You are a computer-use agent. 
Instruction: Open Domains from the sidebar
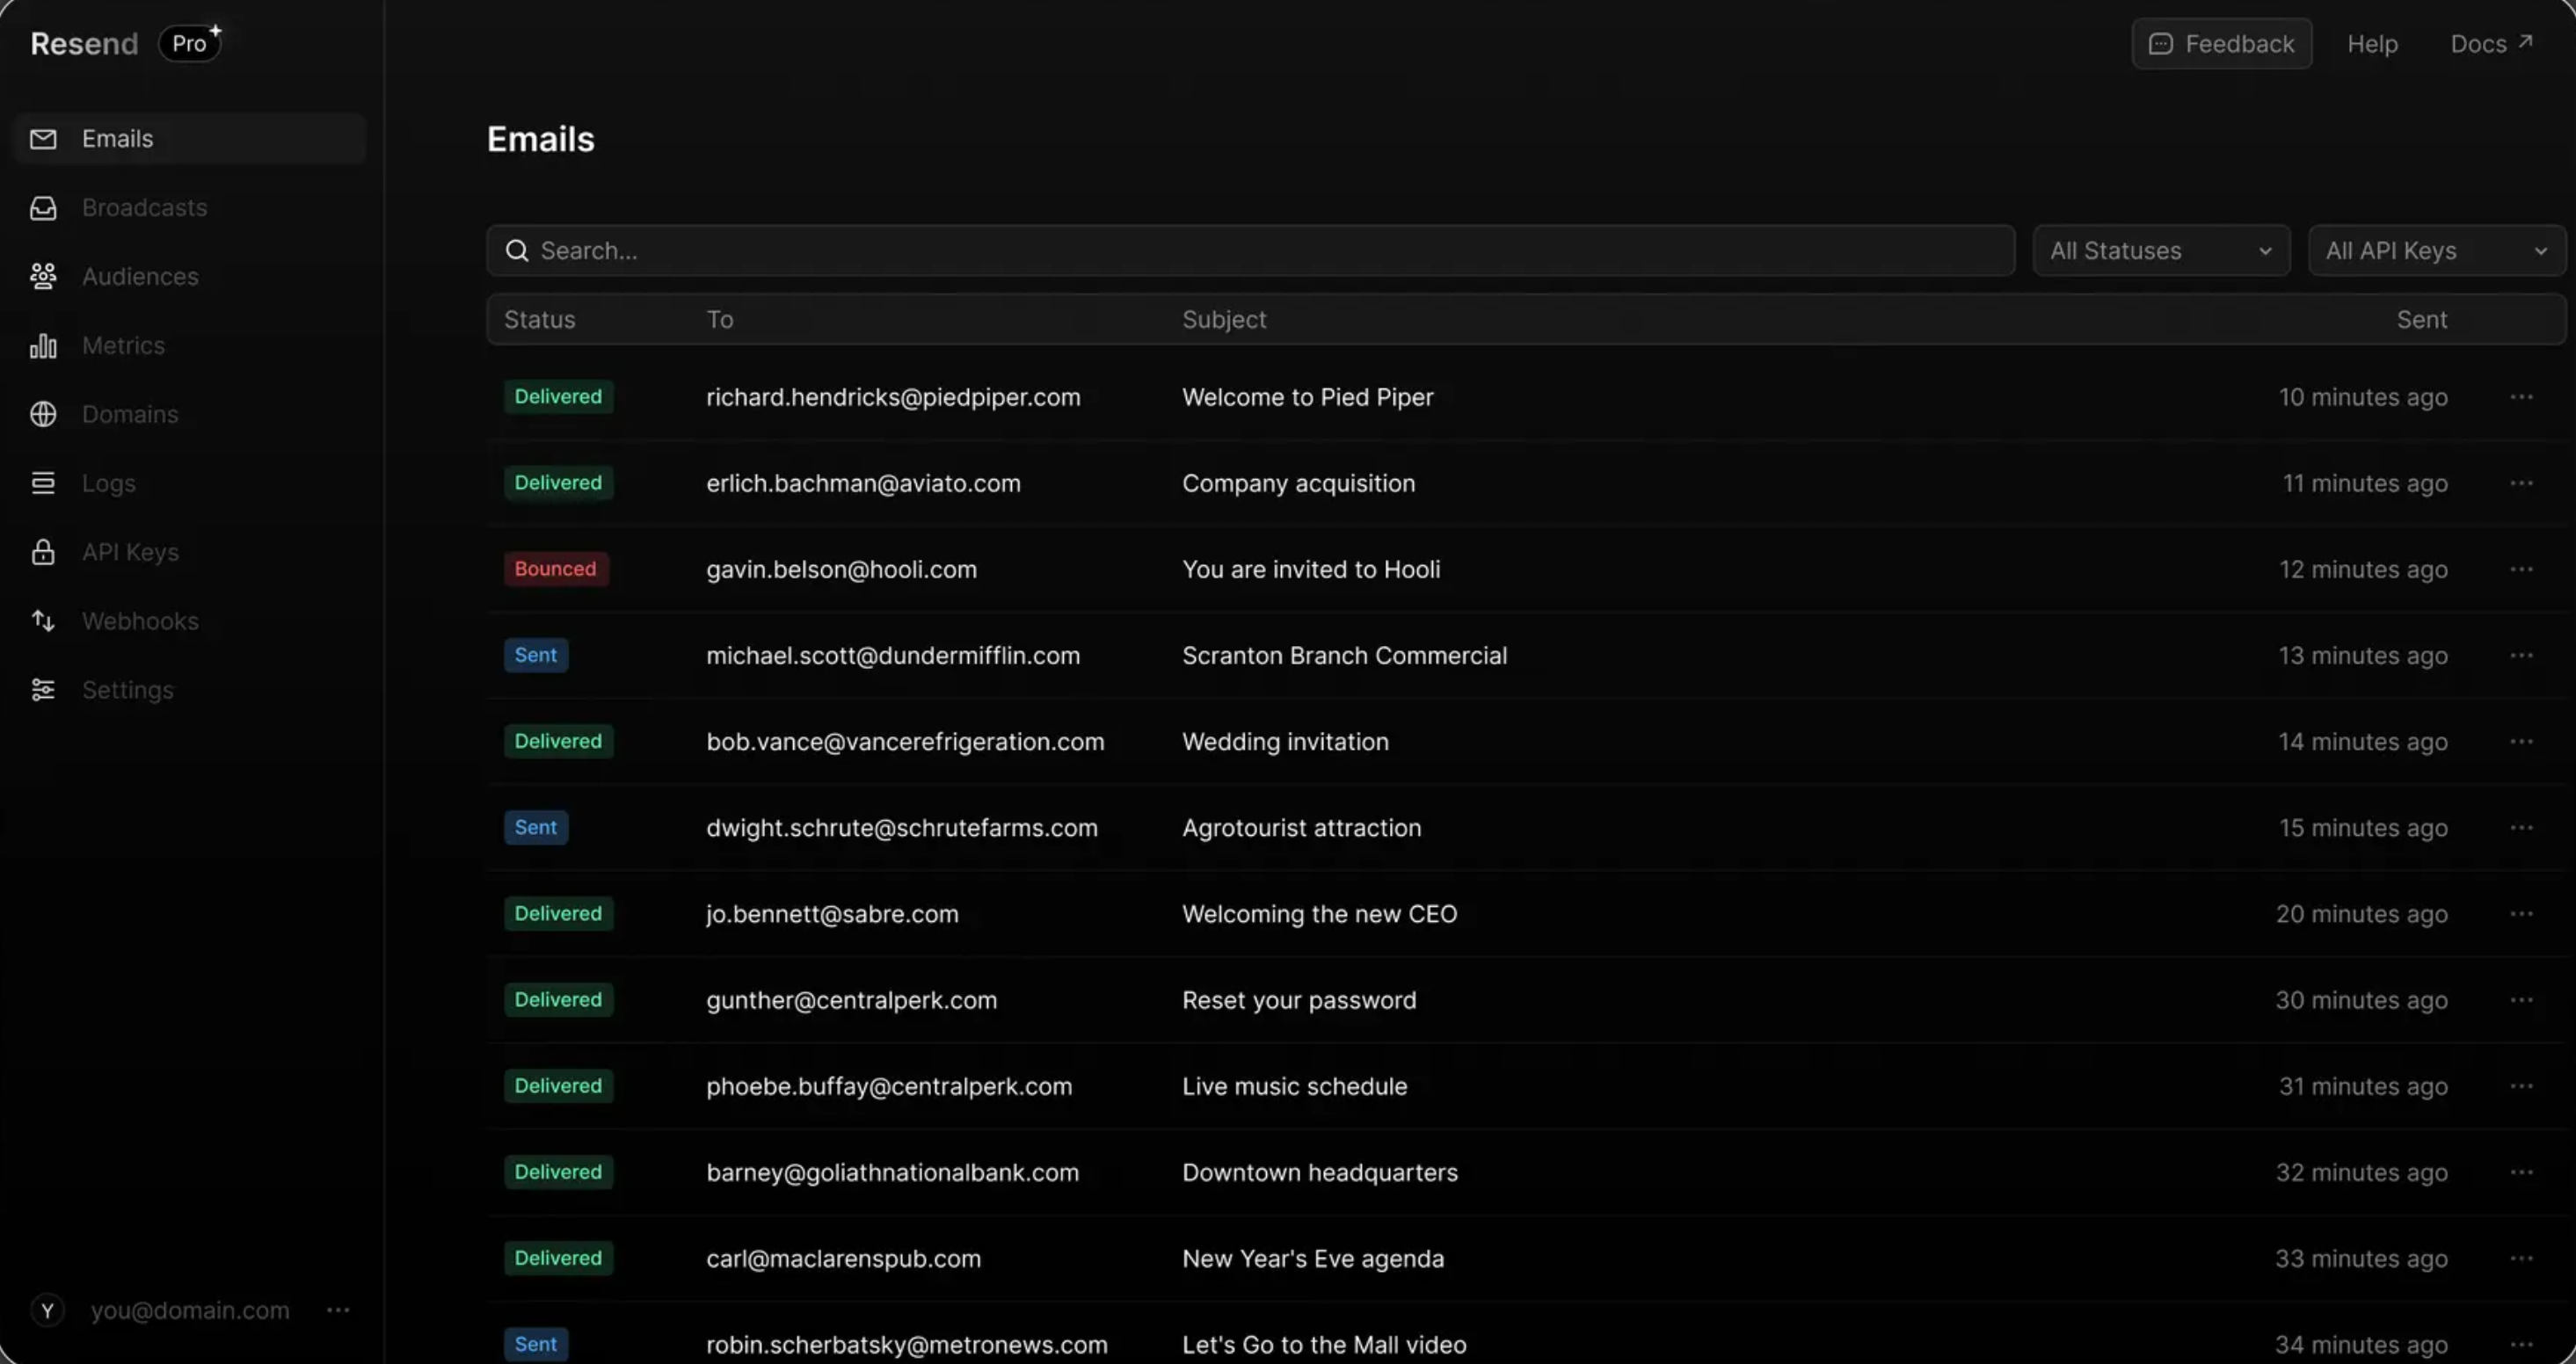click(x=130, y=415)
